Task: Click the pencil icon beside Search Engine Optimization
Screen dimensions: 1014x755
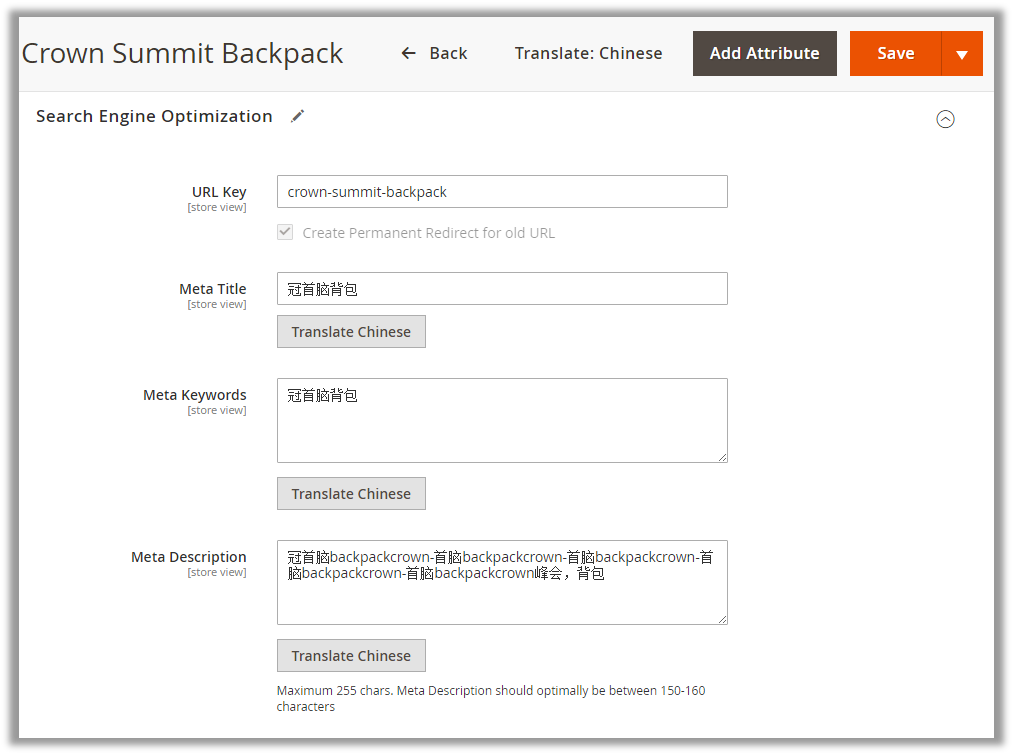Action: (297, 116)
